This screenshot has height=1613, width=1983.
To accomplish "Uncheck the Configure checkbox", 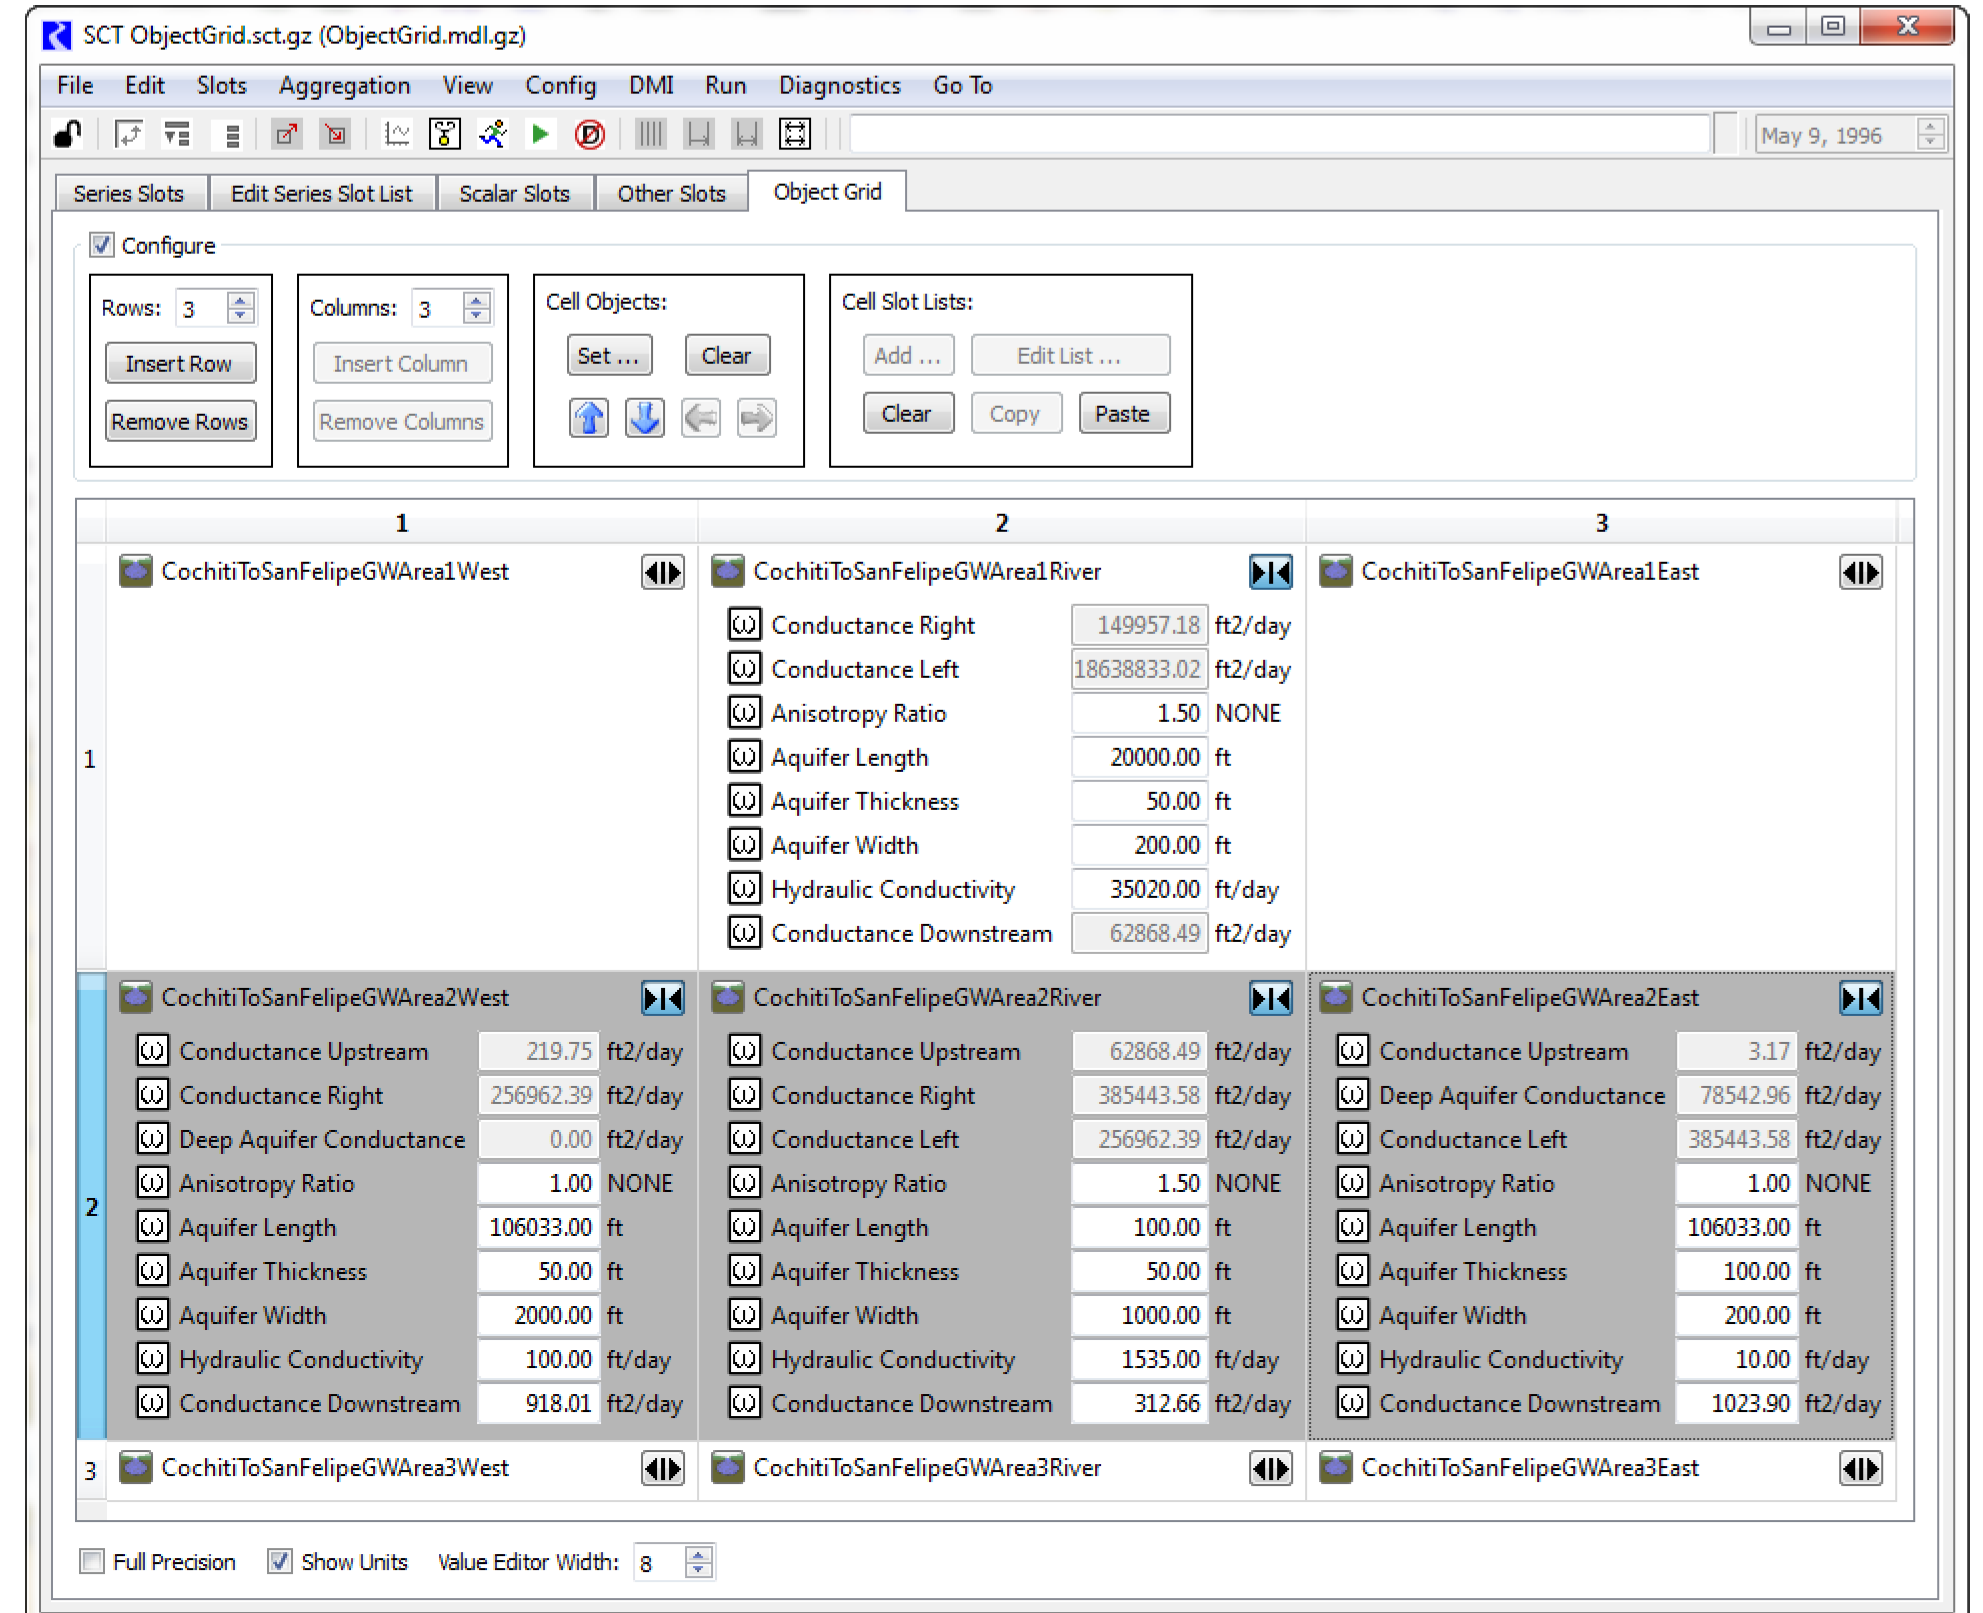I will coord(102,245).
